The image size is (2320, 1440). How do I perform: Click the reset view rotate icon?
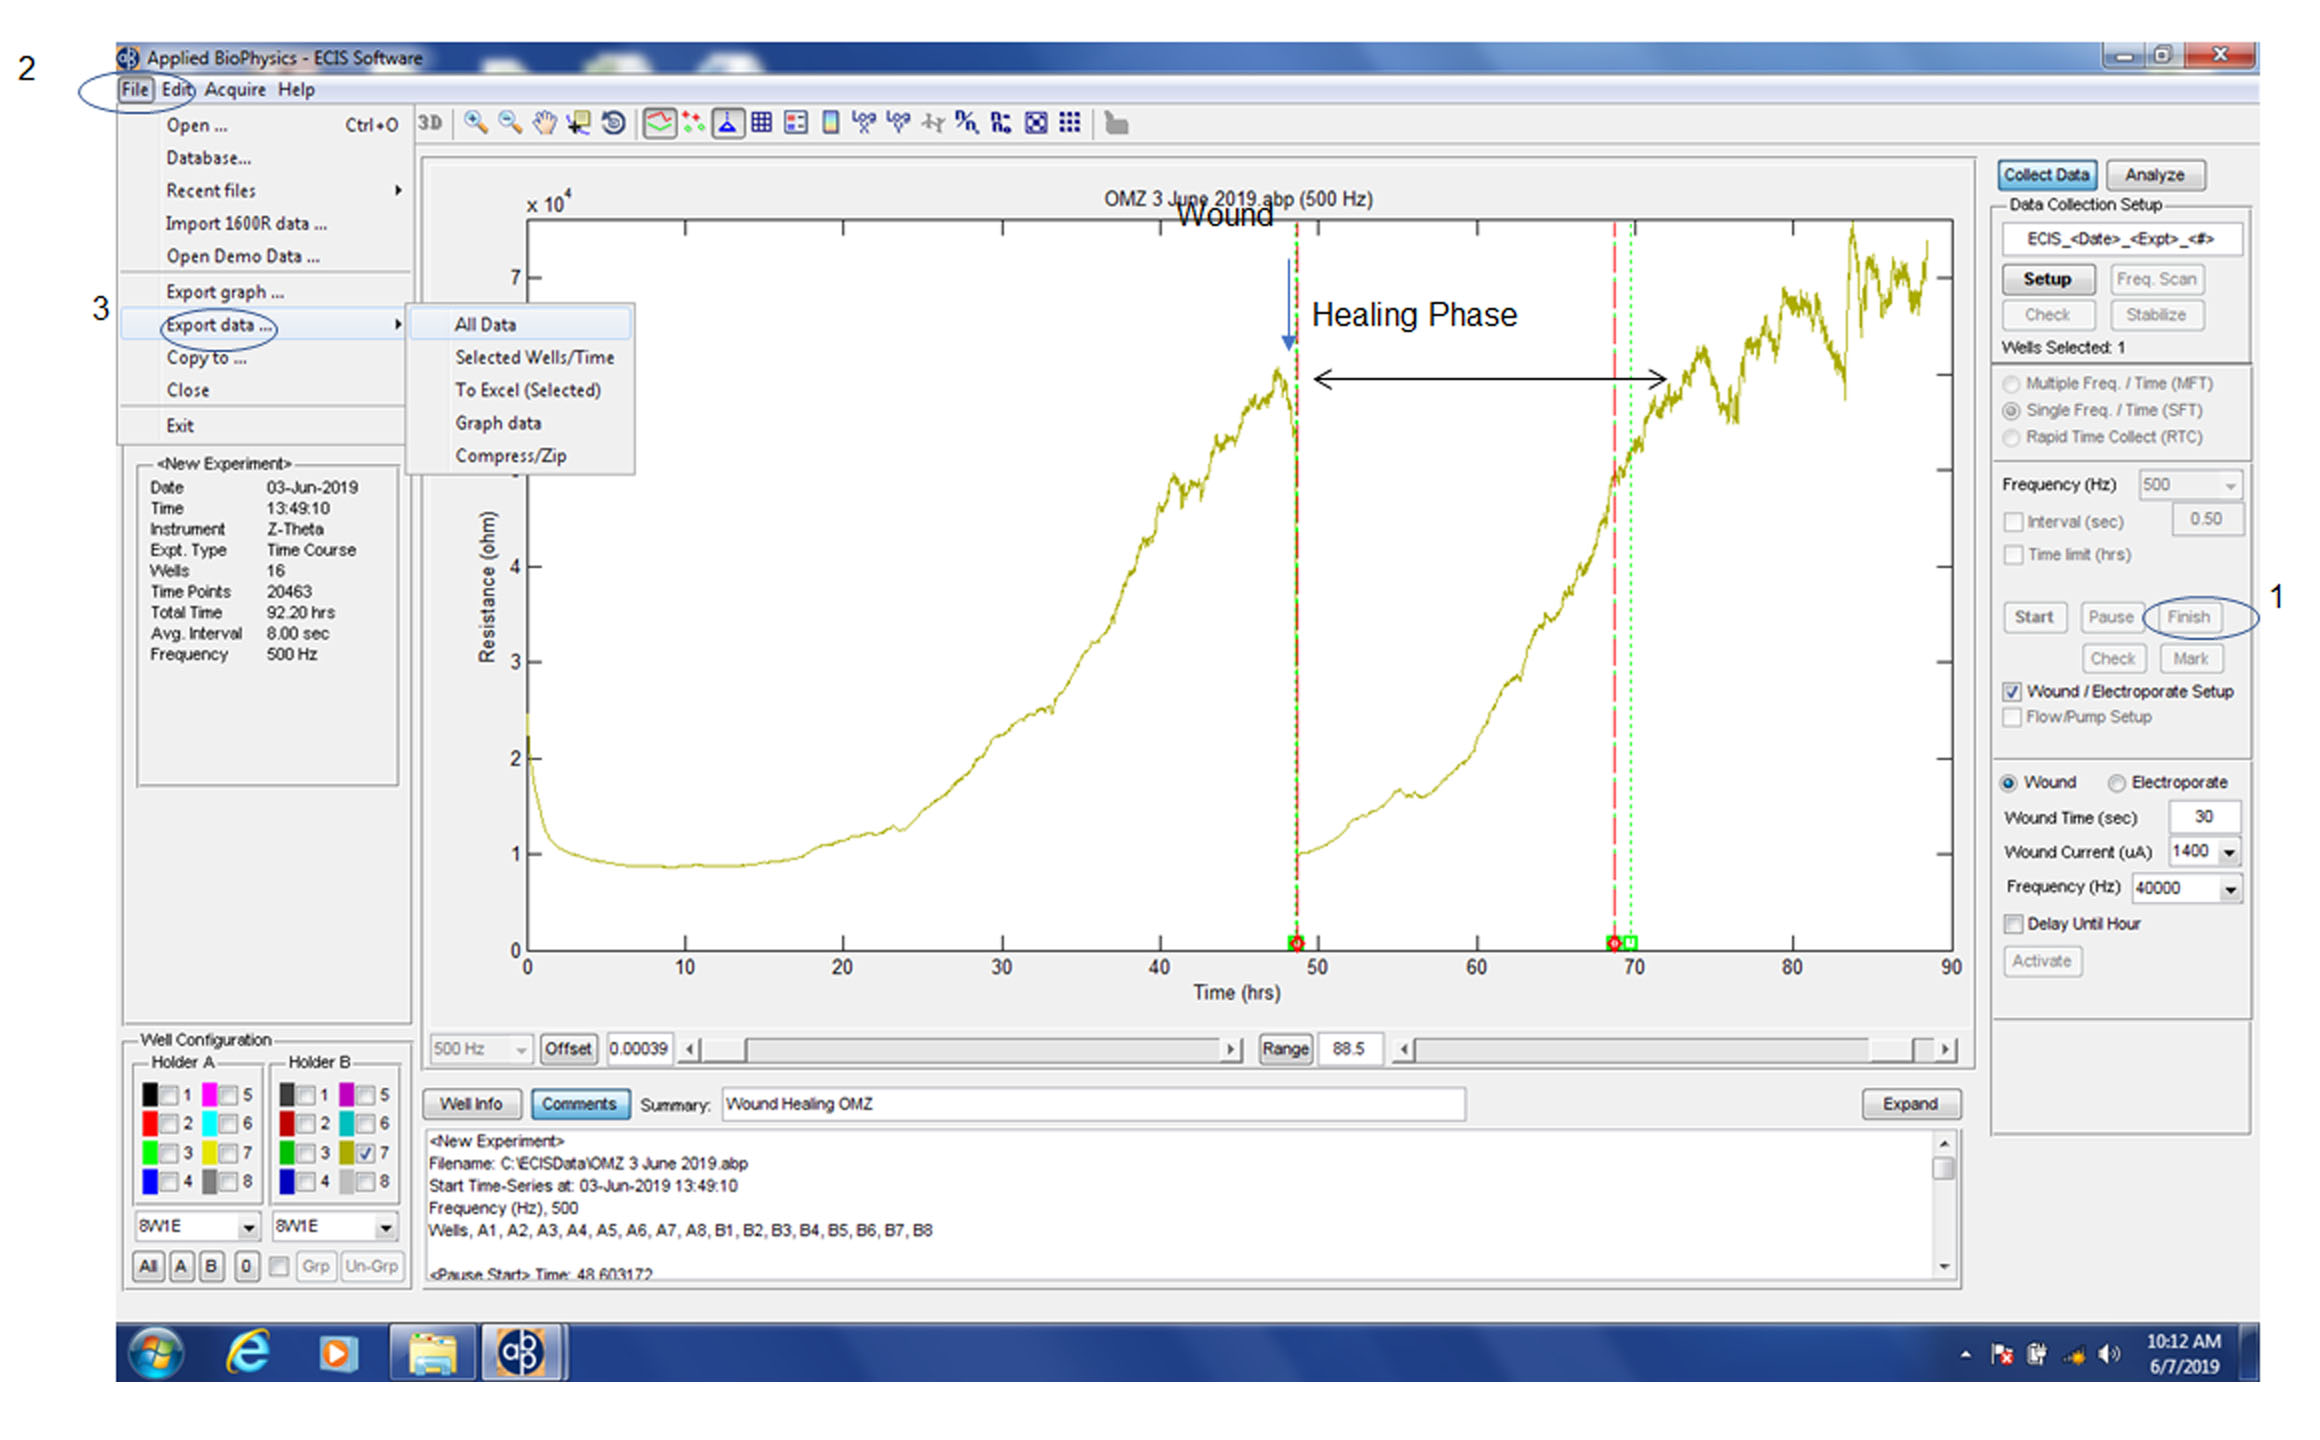(613, 123)
